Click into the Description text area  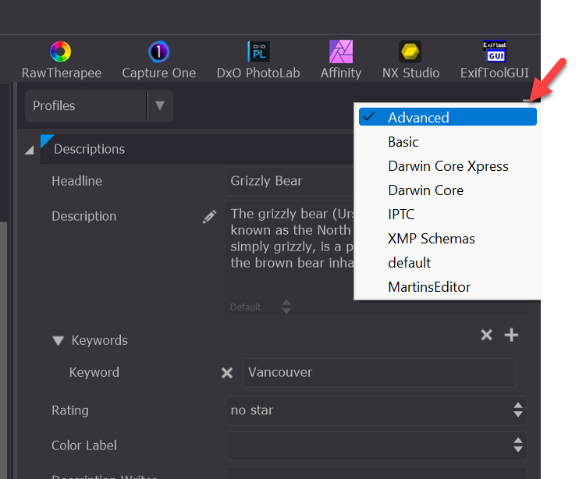(x=290, y=249)
